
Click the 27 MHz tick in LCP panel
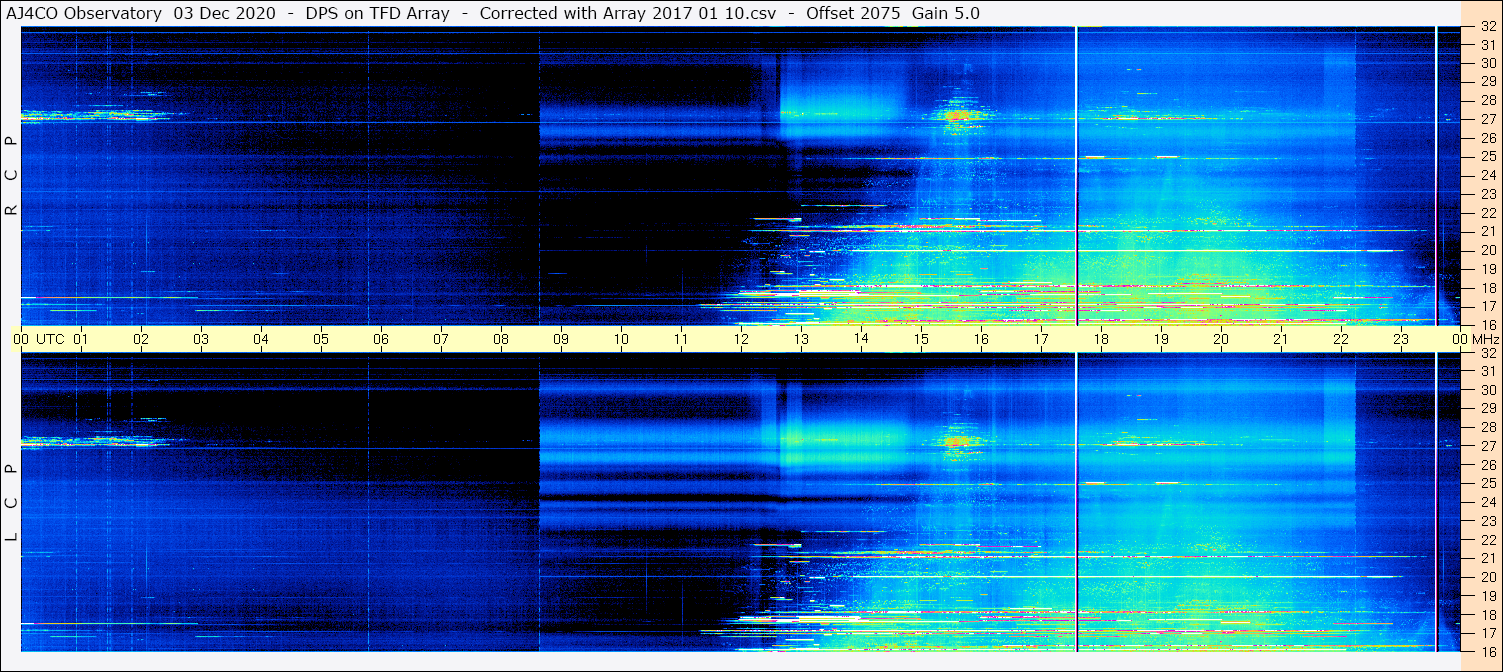(1487, 446)
